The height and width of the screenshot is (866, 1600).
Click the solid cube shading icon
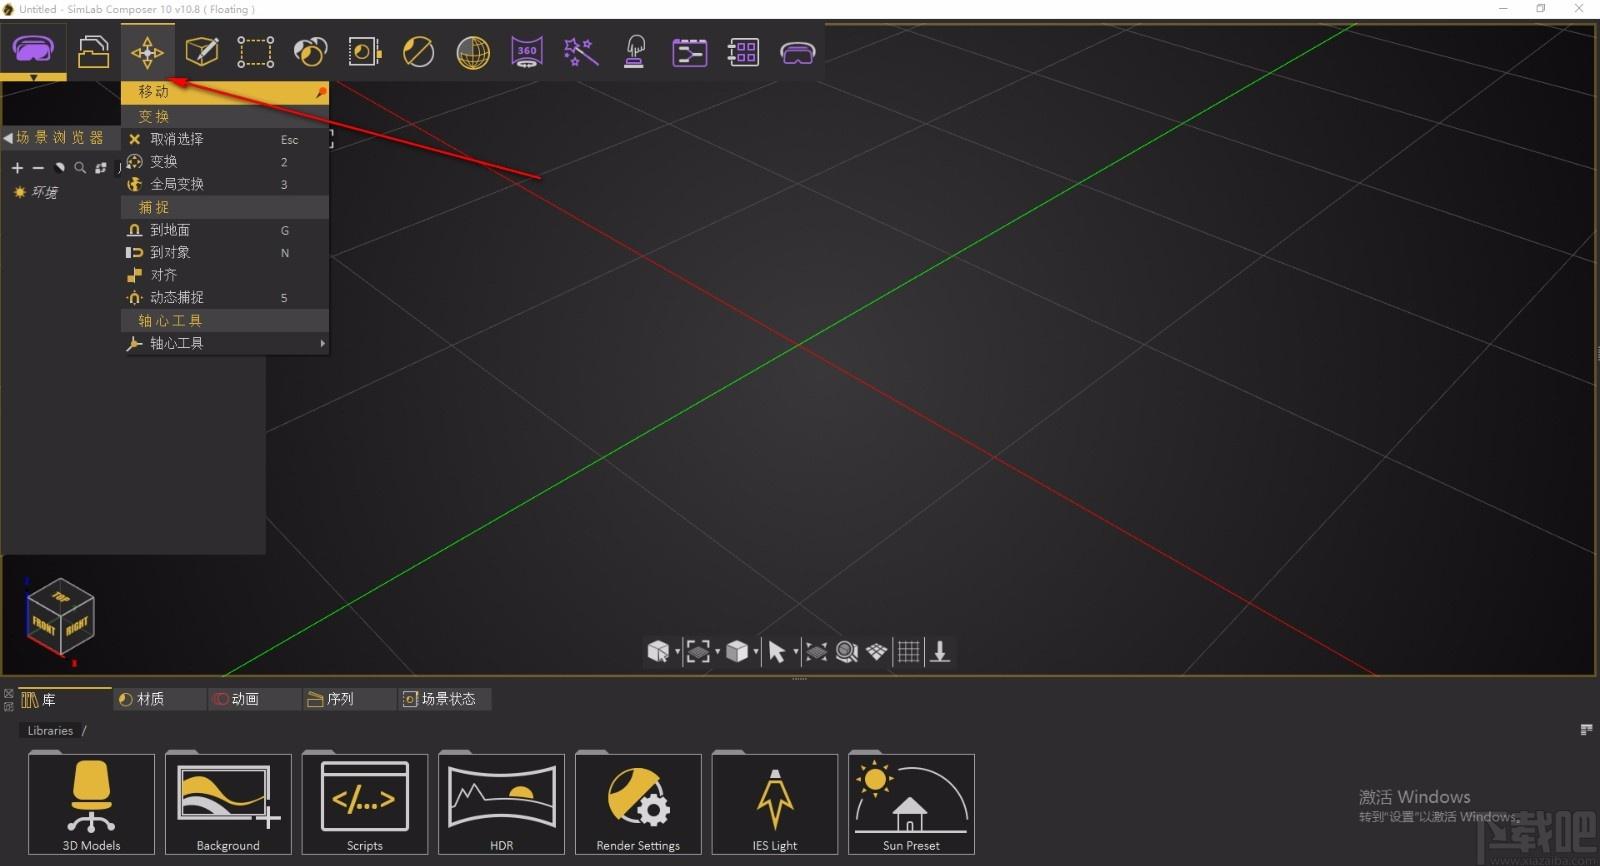(737, 652)
